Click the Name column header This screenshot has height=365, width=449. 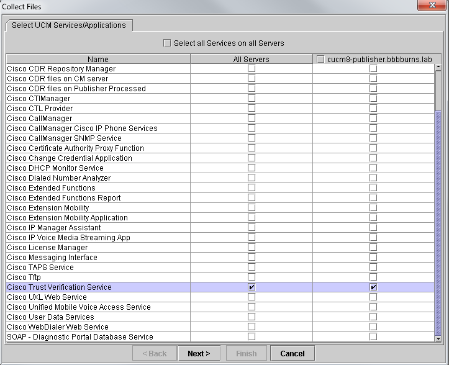coord(98,59)
